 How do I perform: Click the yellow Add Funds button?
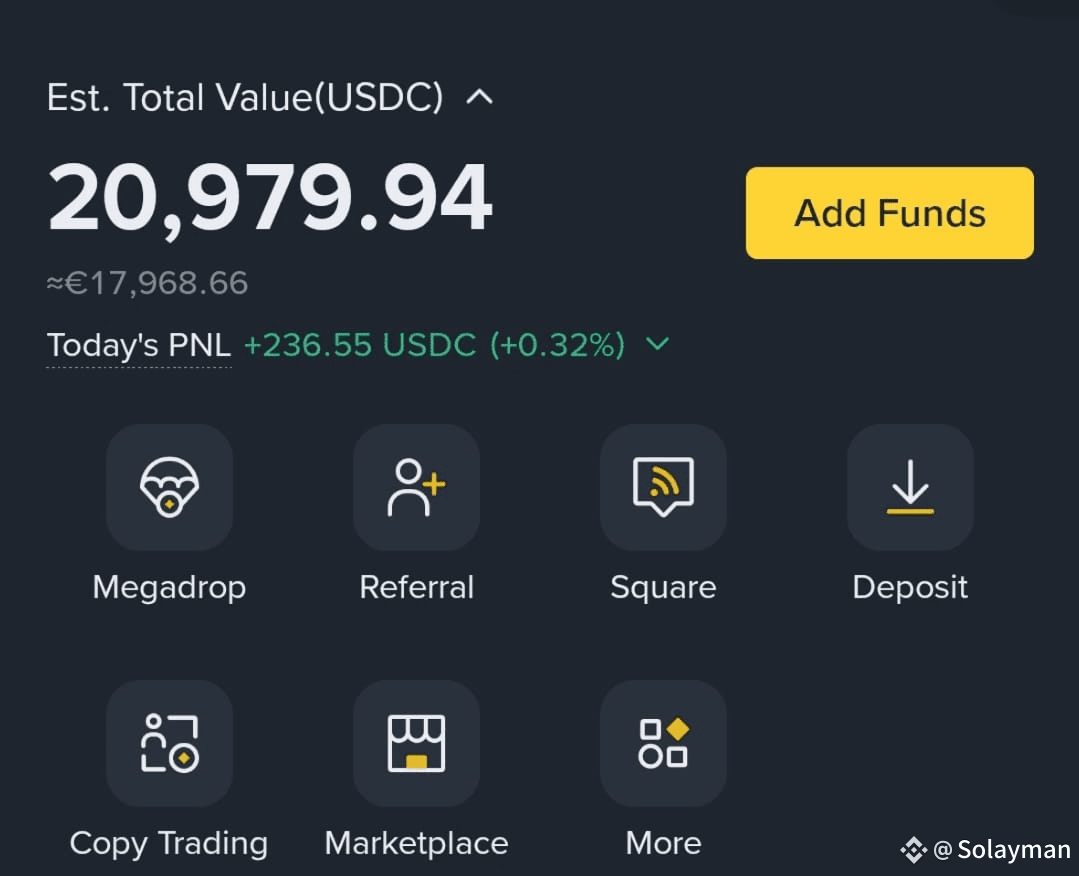[x=890, y=213]
